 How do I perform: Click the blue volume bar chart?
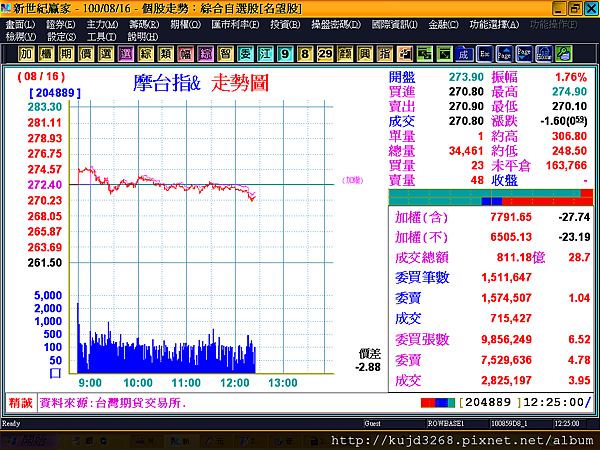pos(166,339)
